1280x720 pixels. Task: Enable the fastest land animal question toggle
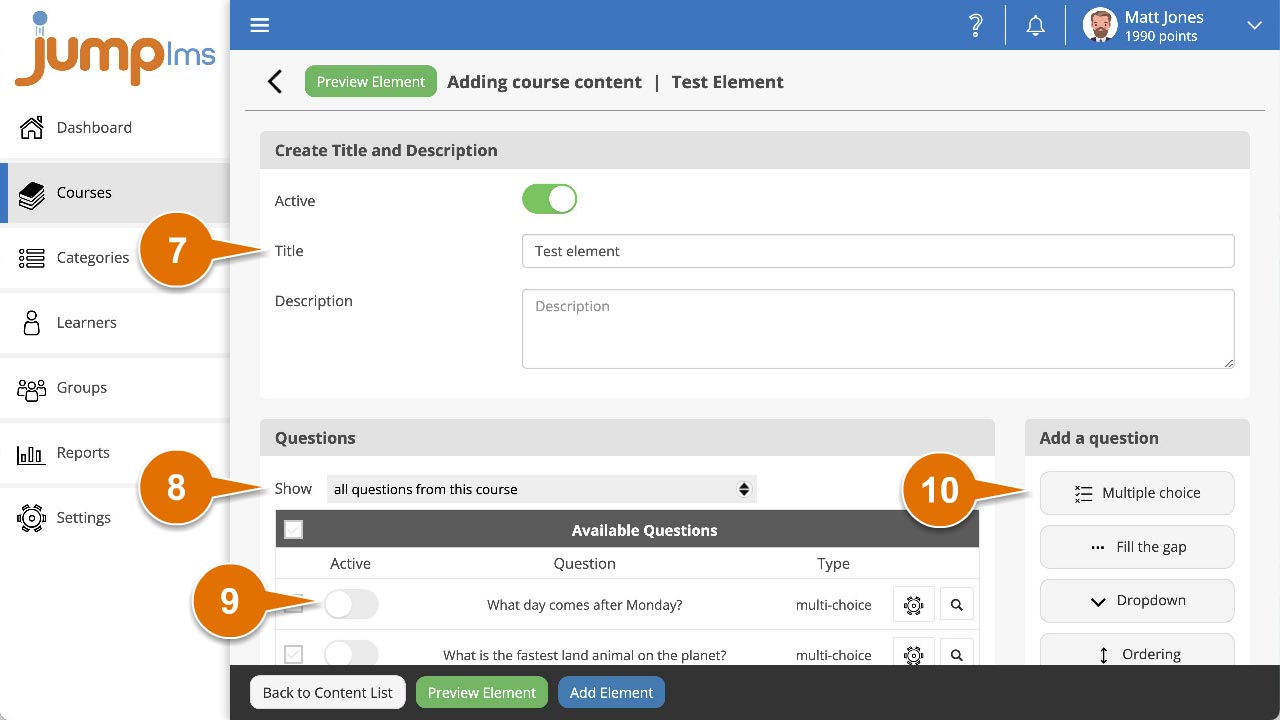351,653
